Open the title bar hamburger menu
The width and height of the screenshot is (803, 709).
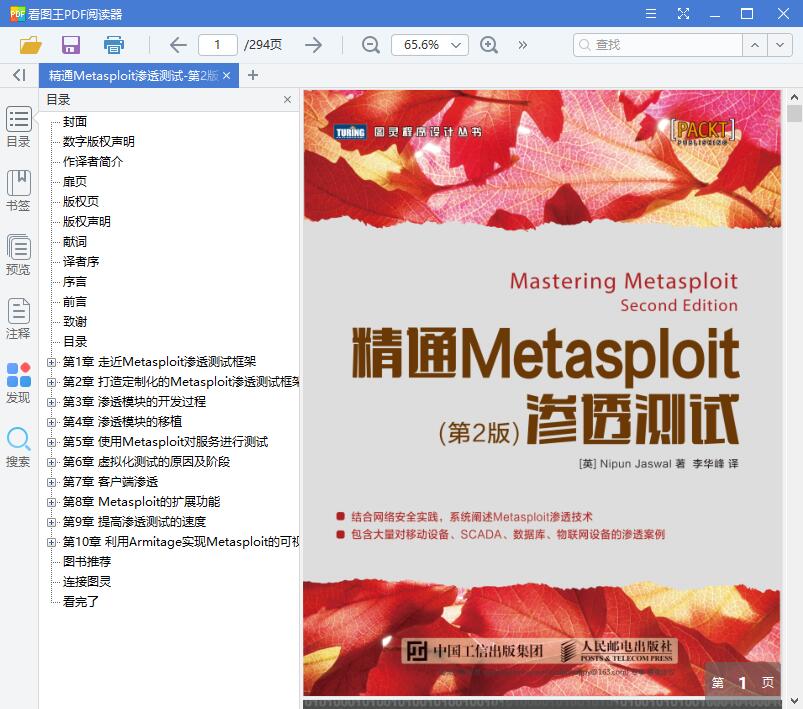tap(651, 14)
